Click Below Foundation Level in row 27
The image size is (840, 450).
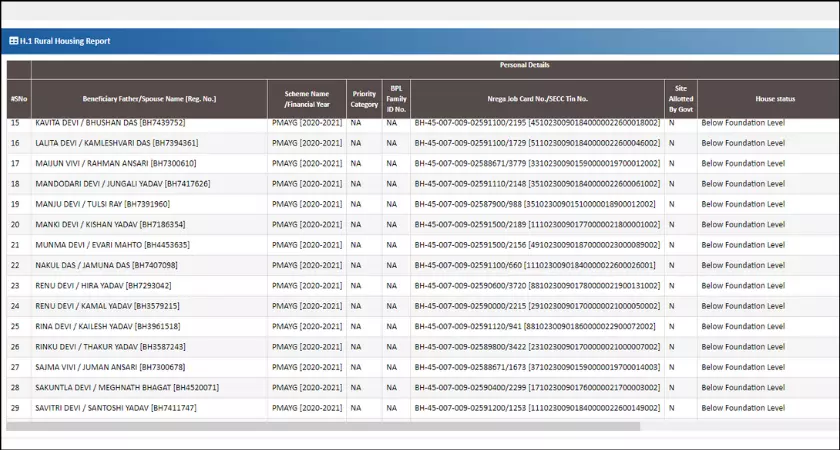tap(743, 367)
